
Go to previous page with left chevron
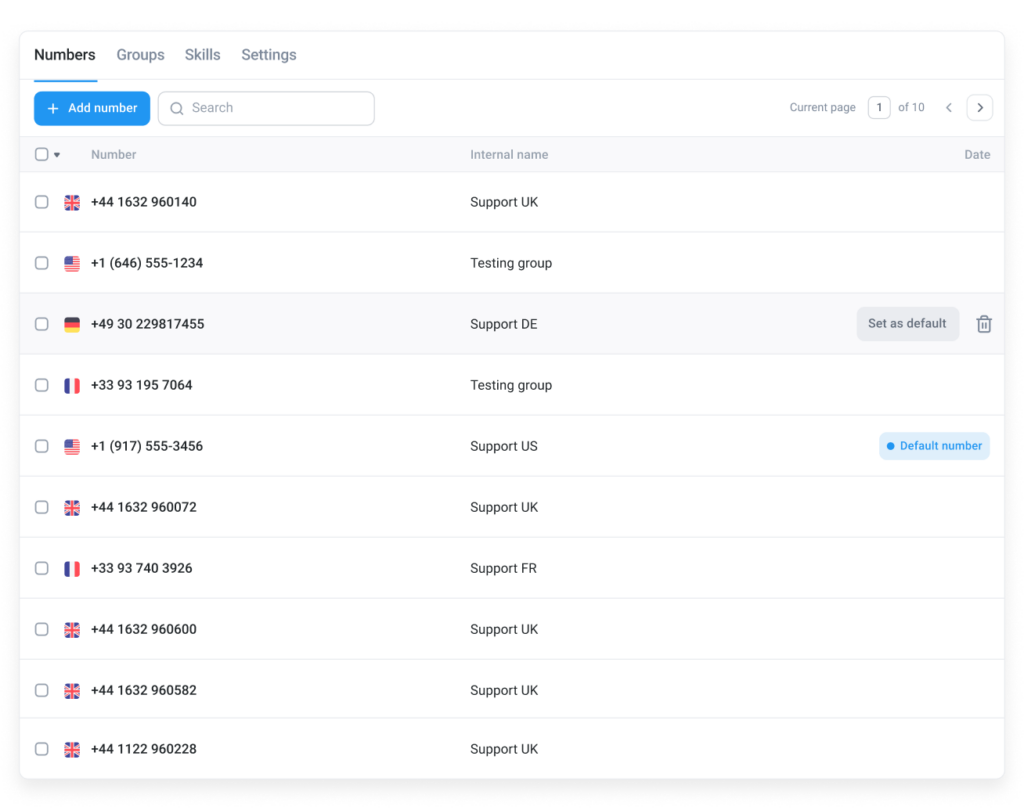[x=948, y=108]
